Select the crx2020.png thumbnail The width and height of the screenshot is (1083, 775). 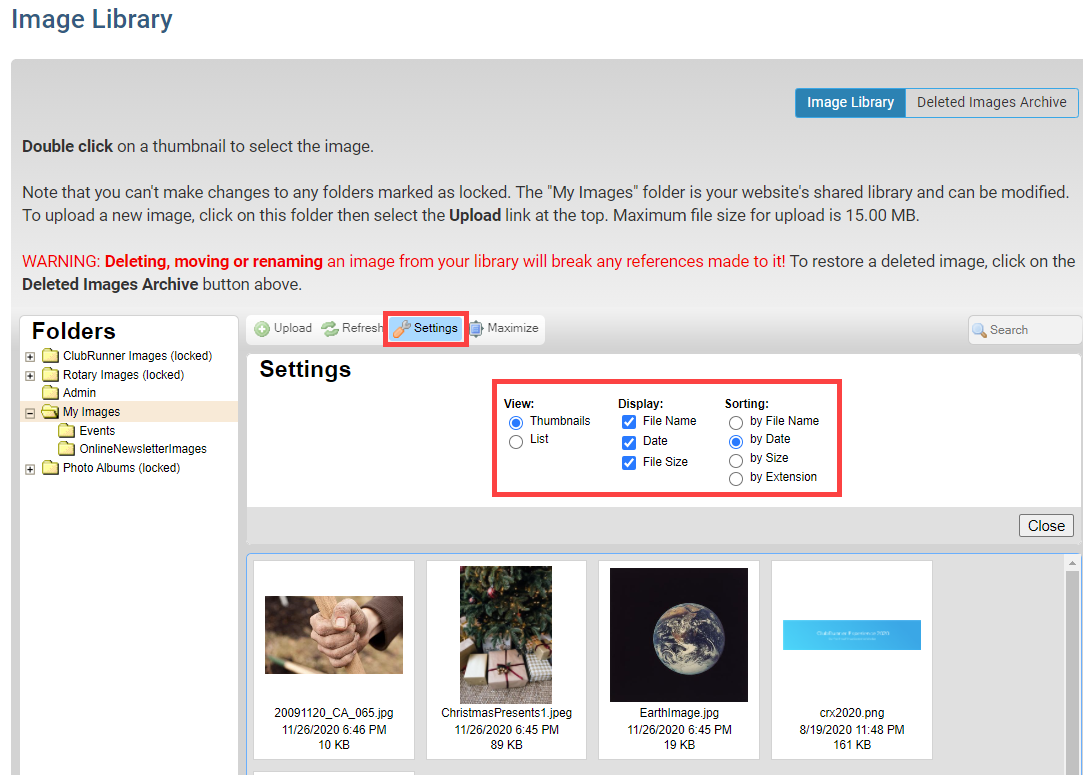852,635
